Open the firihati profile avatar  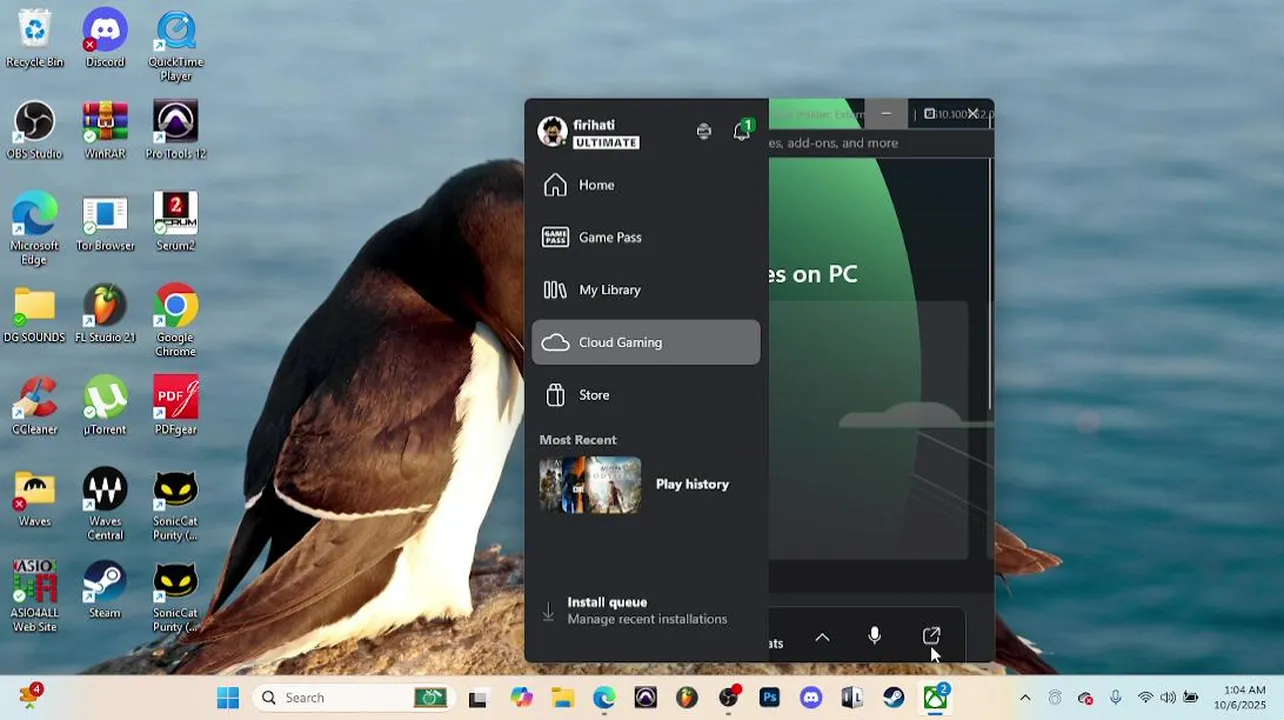[x=552, y=131]
